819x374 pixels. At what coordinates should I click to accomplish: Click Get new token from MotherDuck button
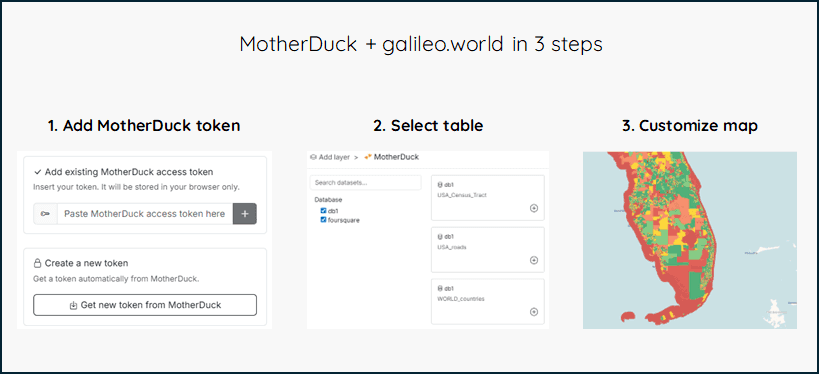click(x=145, y=305)
